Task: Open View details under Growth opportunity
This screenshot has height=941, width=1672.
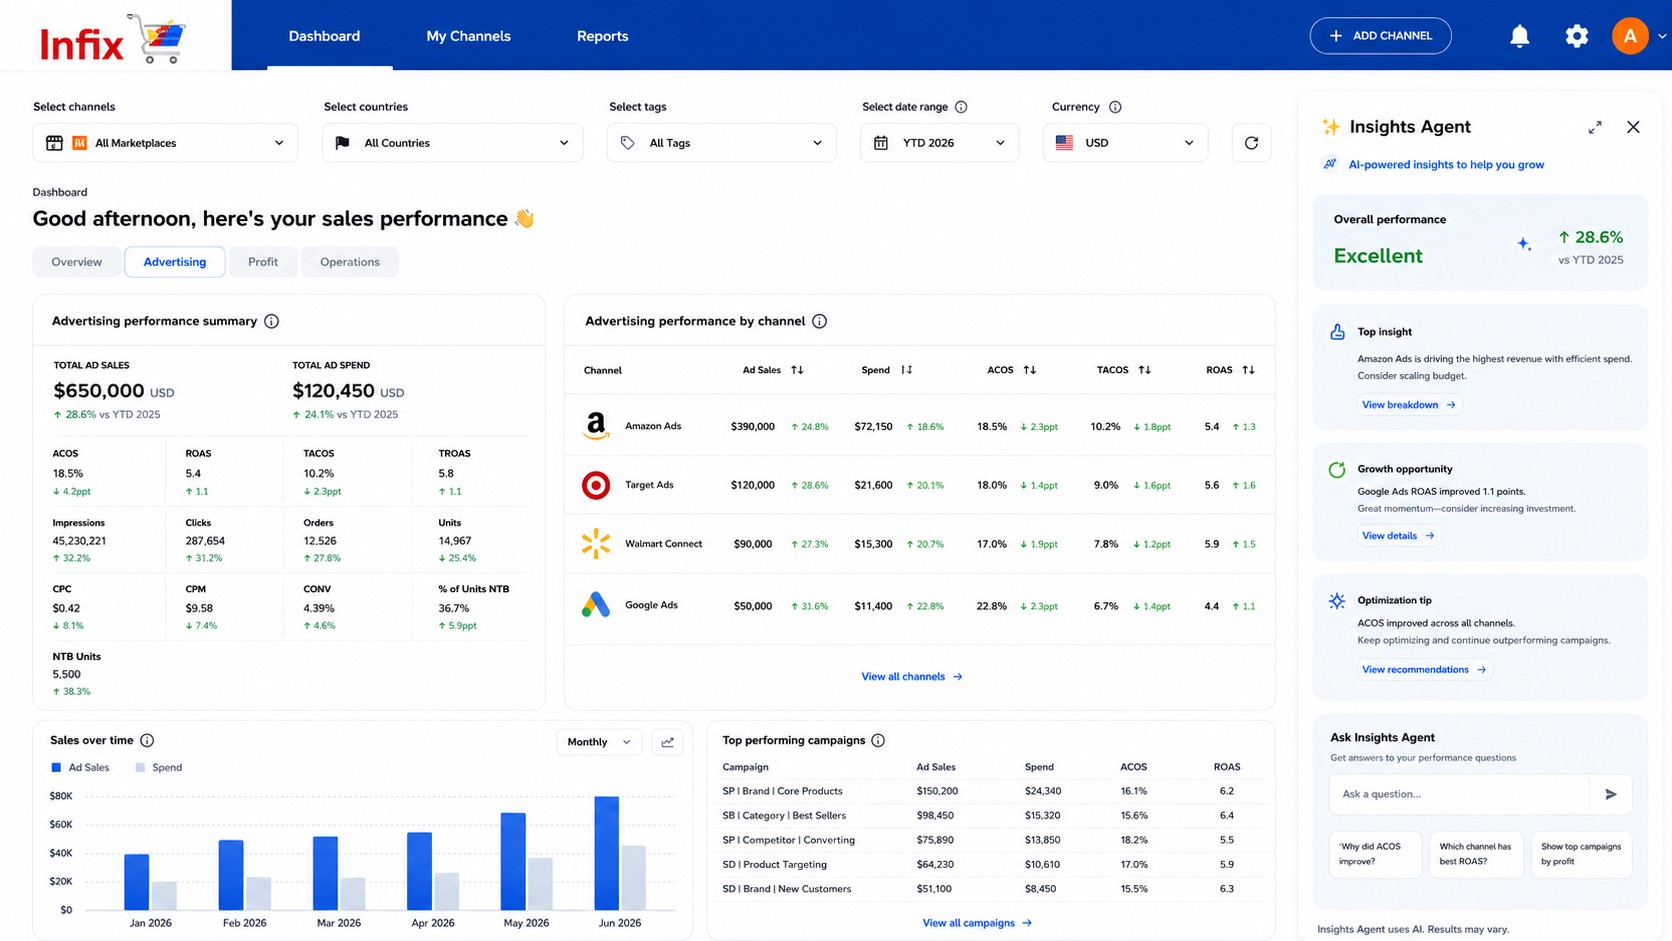Action: [x=1398, y=536]
